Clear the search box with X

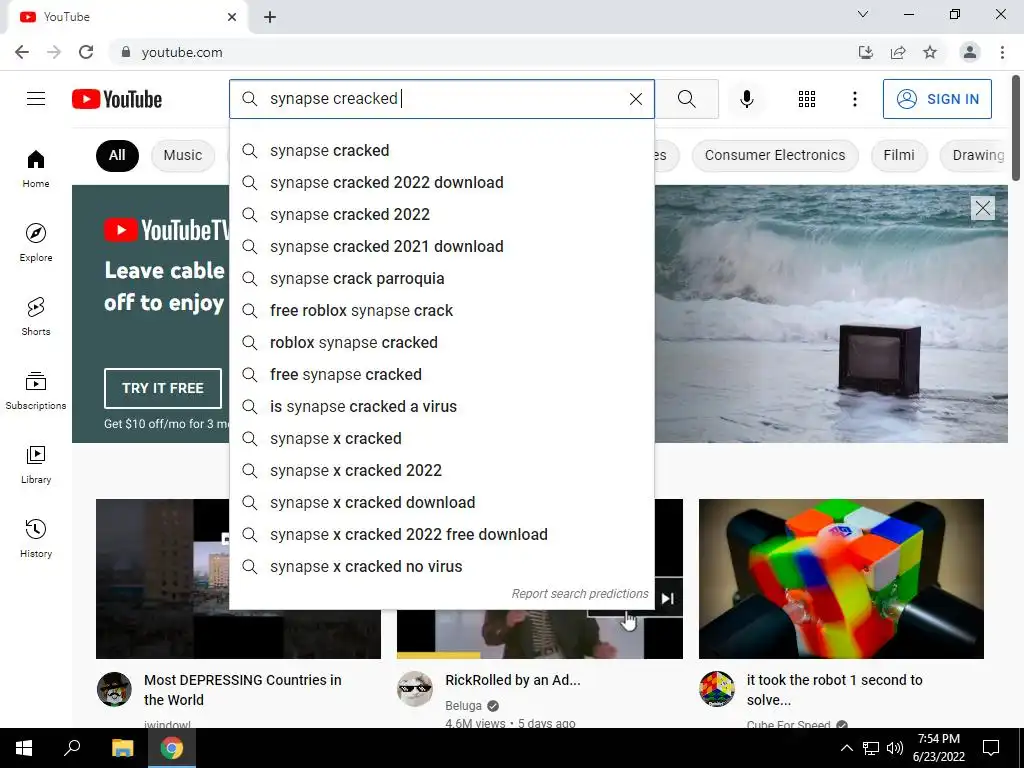[635, 99]
